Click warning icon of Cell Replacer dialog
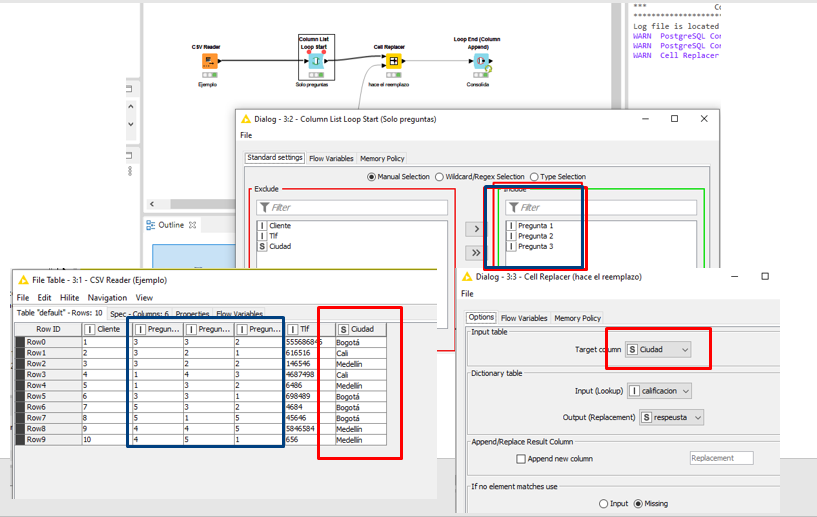 tap(467, 277)
